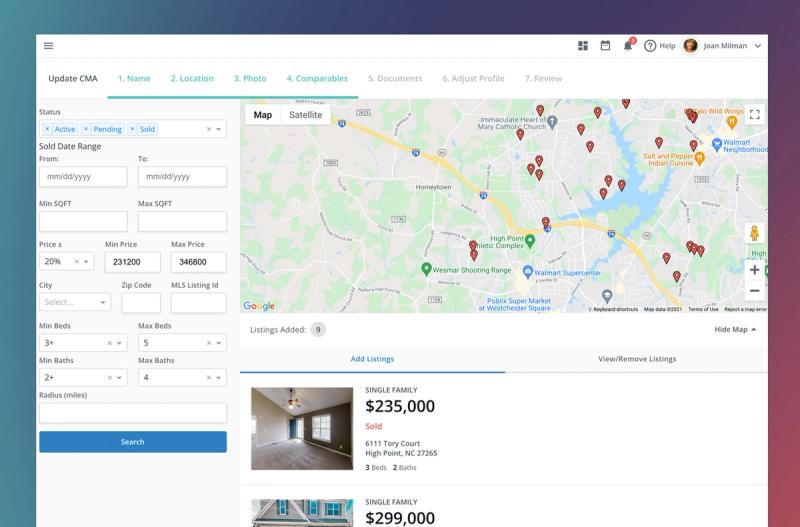This screenshot has width=800, height=527.
Task: Clear all Status selections
Action: tap(209, 129)
